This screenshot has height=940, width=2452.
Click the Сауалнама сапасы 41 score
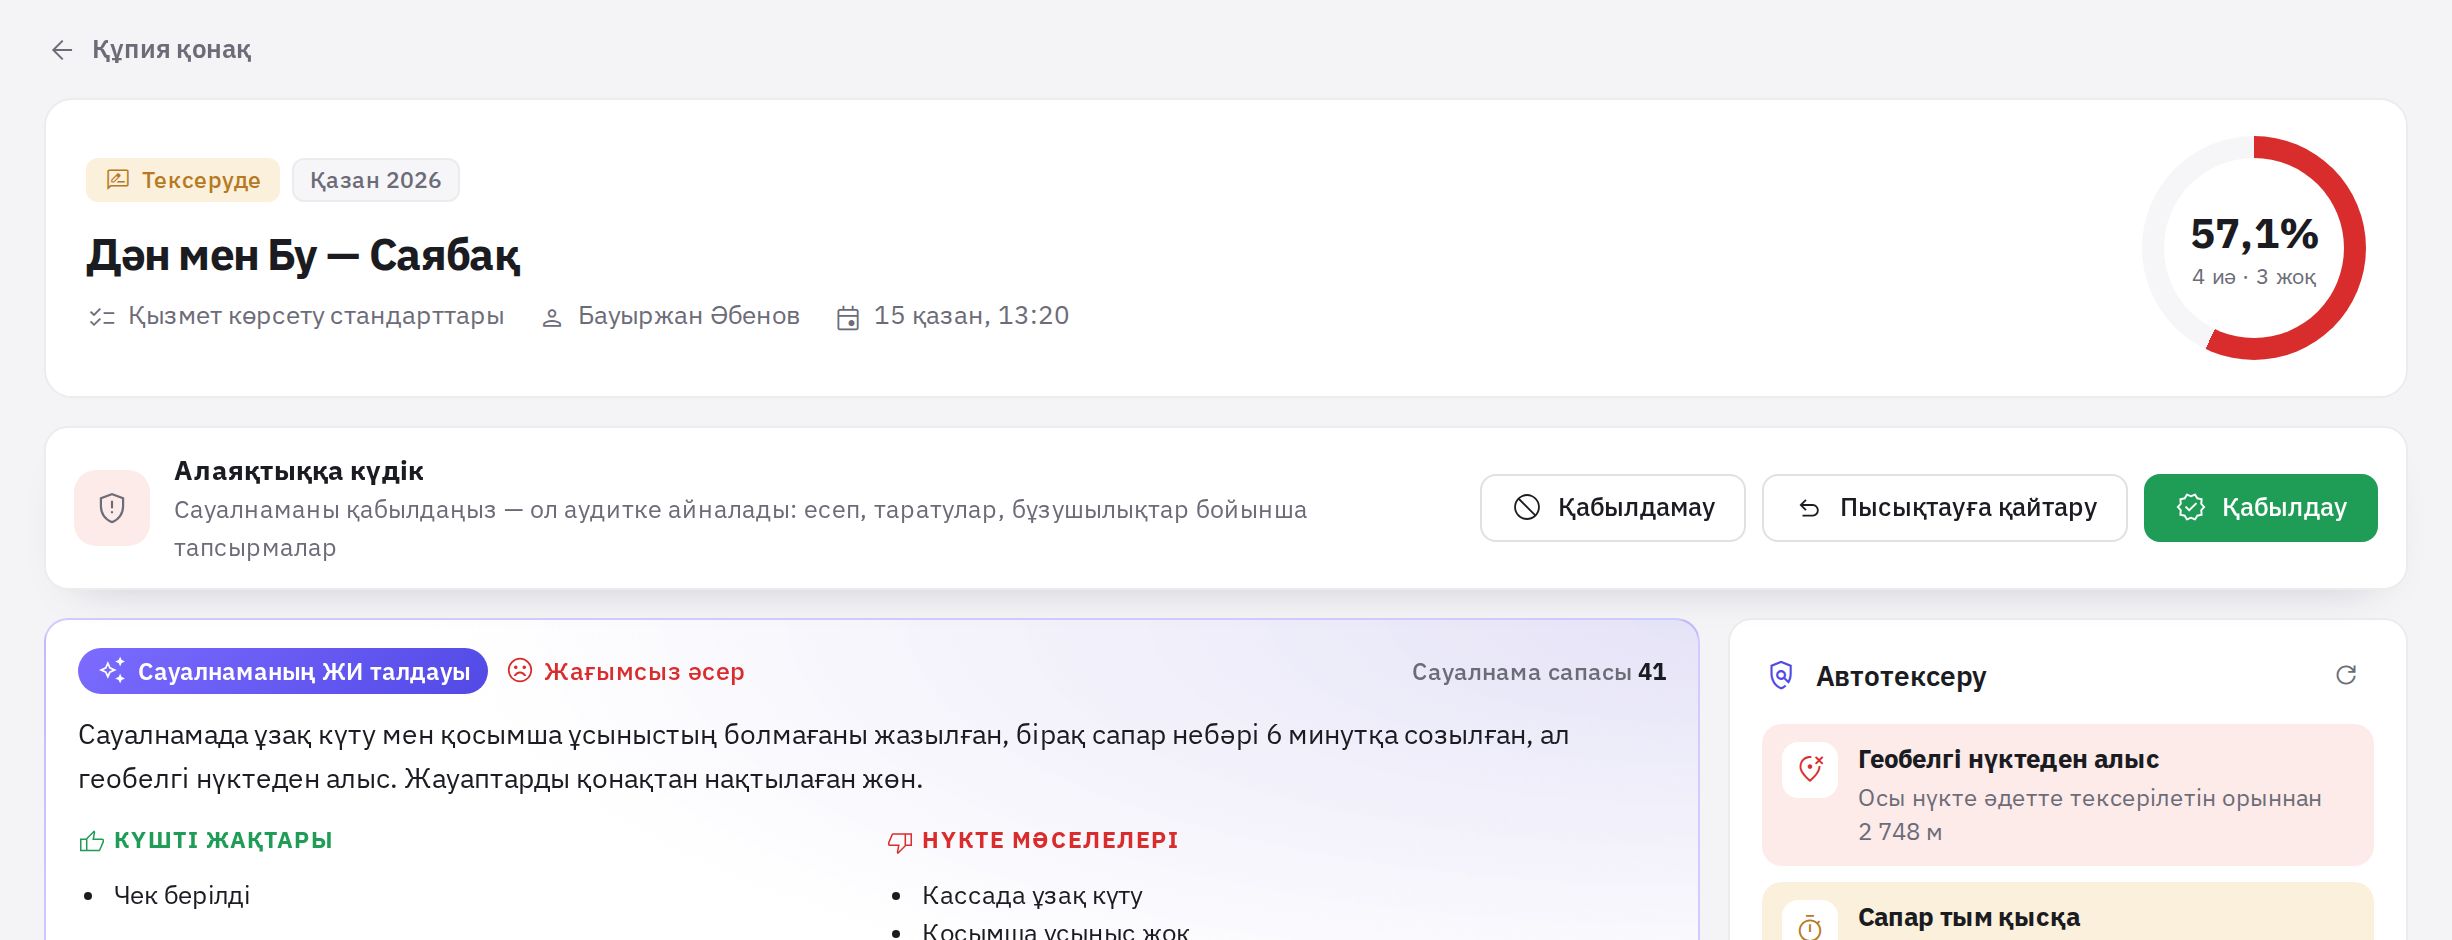click(x=1538, y=672)
